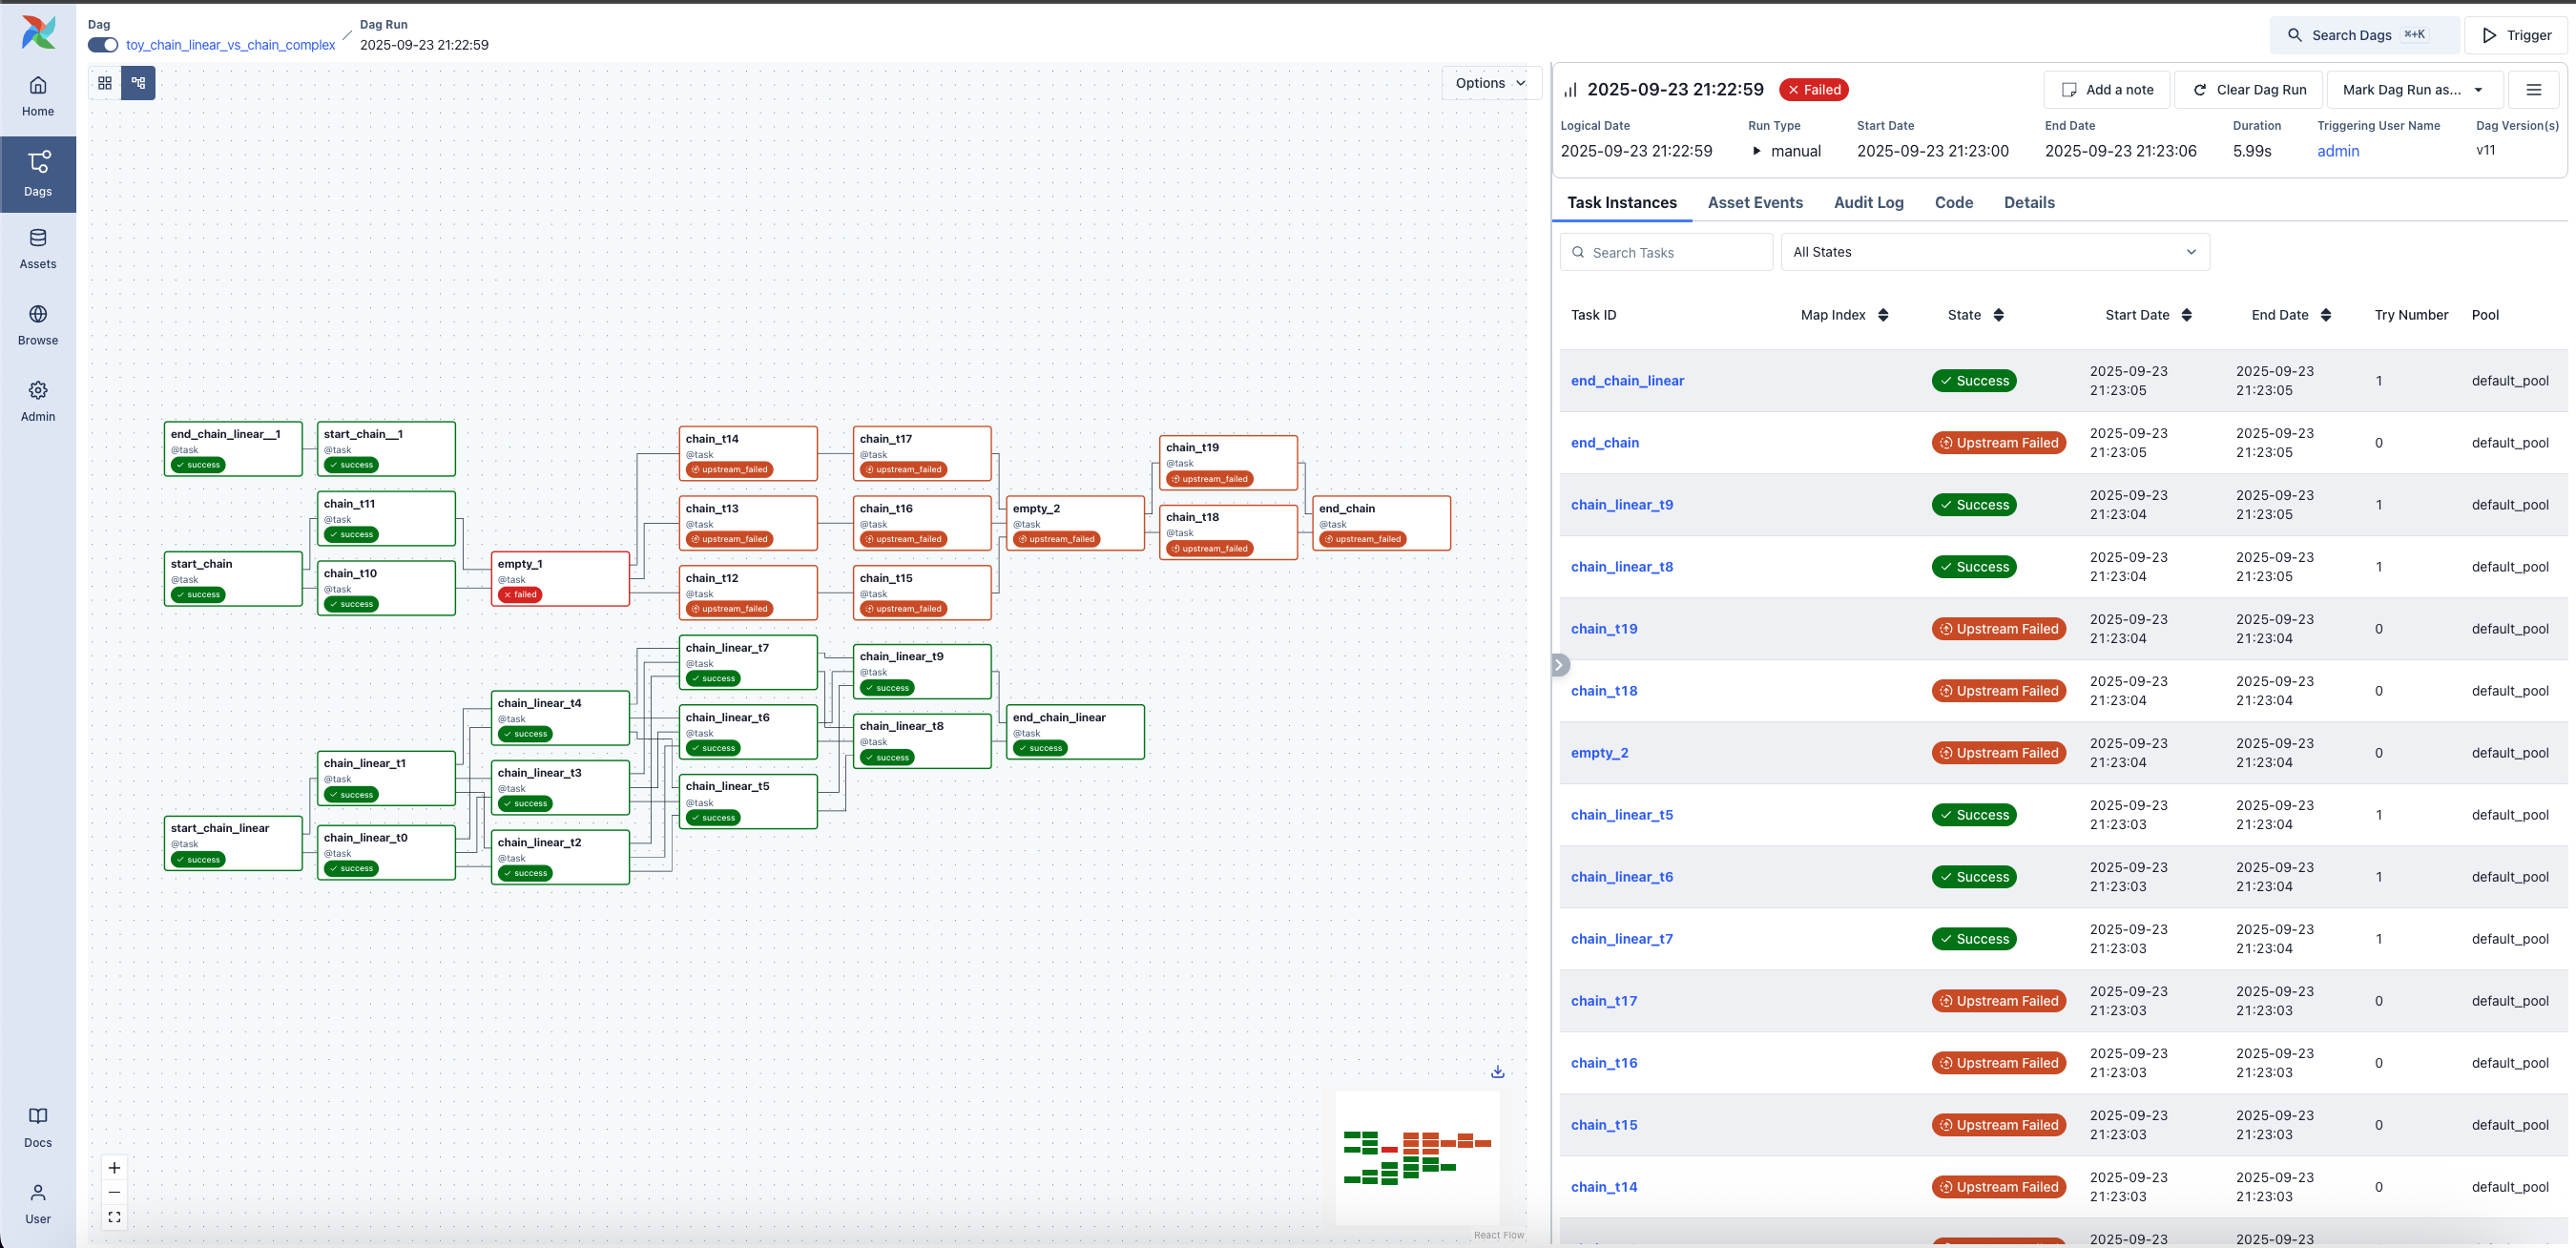Open the dag run hamburger menu
This screenshot has width=2576, height=1248.
(x=2535, y=89)
